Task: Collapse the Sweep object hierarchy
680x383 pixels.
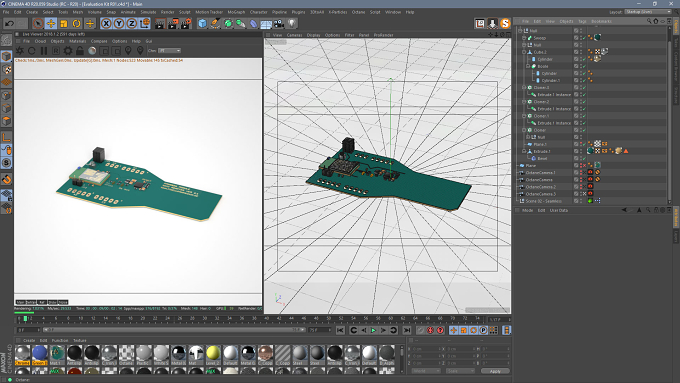Action: click(524, 38)
